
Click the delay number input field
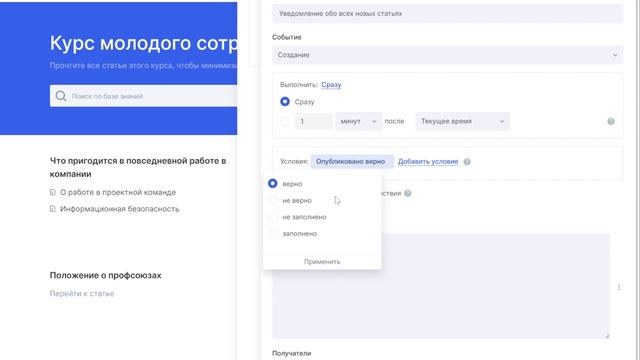313,121
